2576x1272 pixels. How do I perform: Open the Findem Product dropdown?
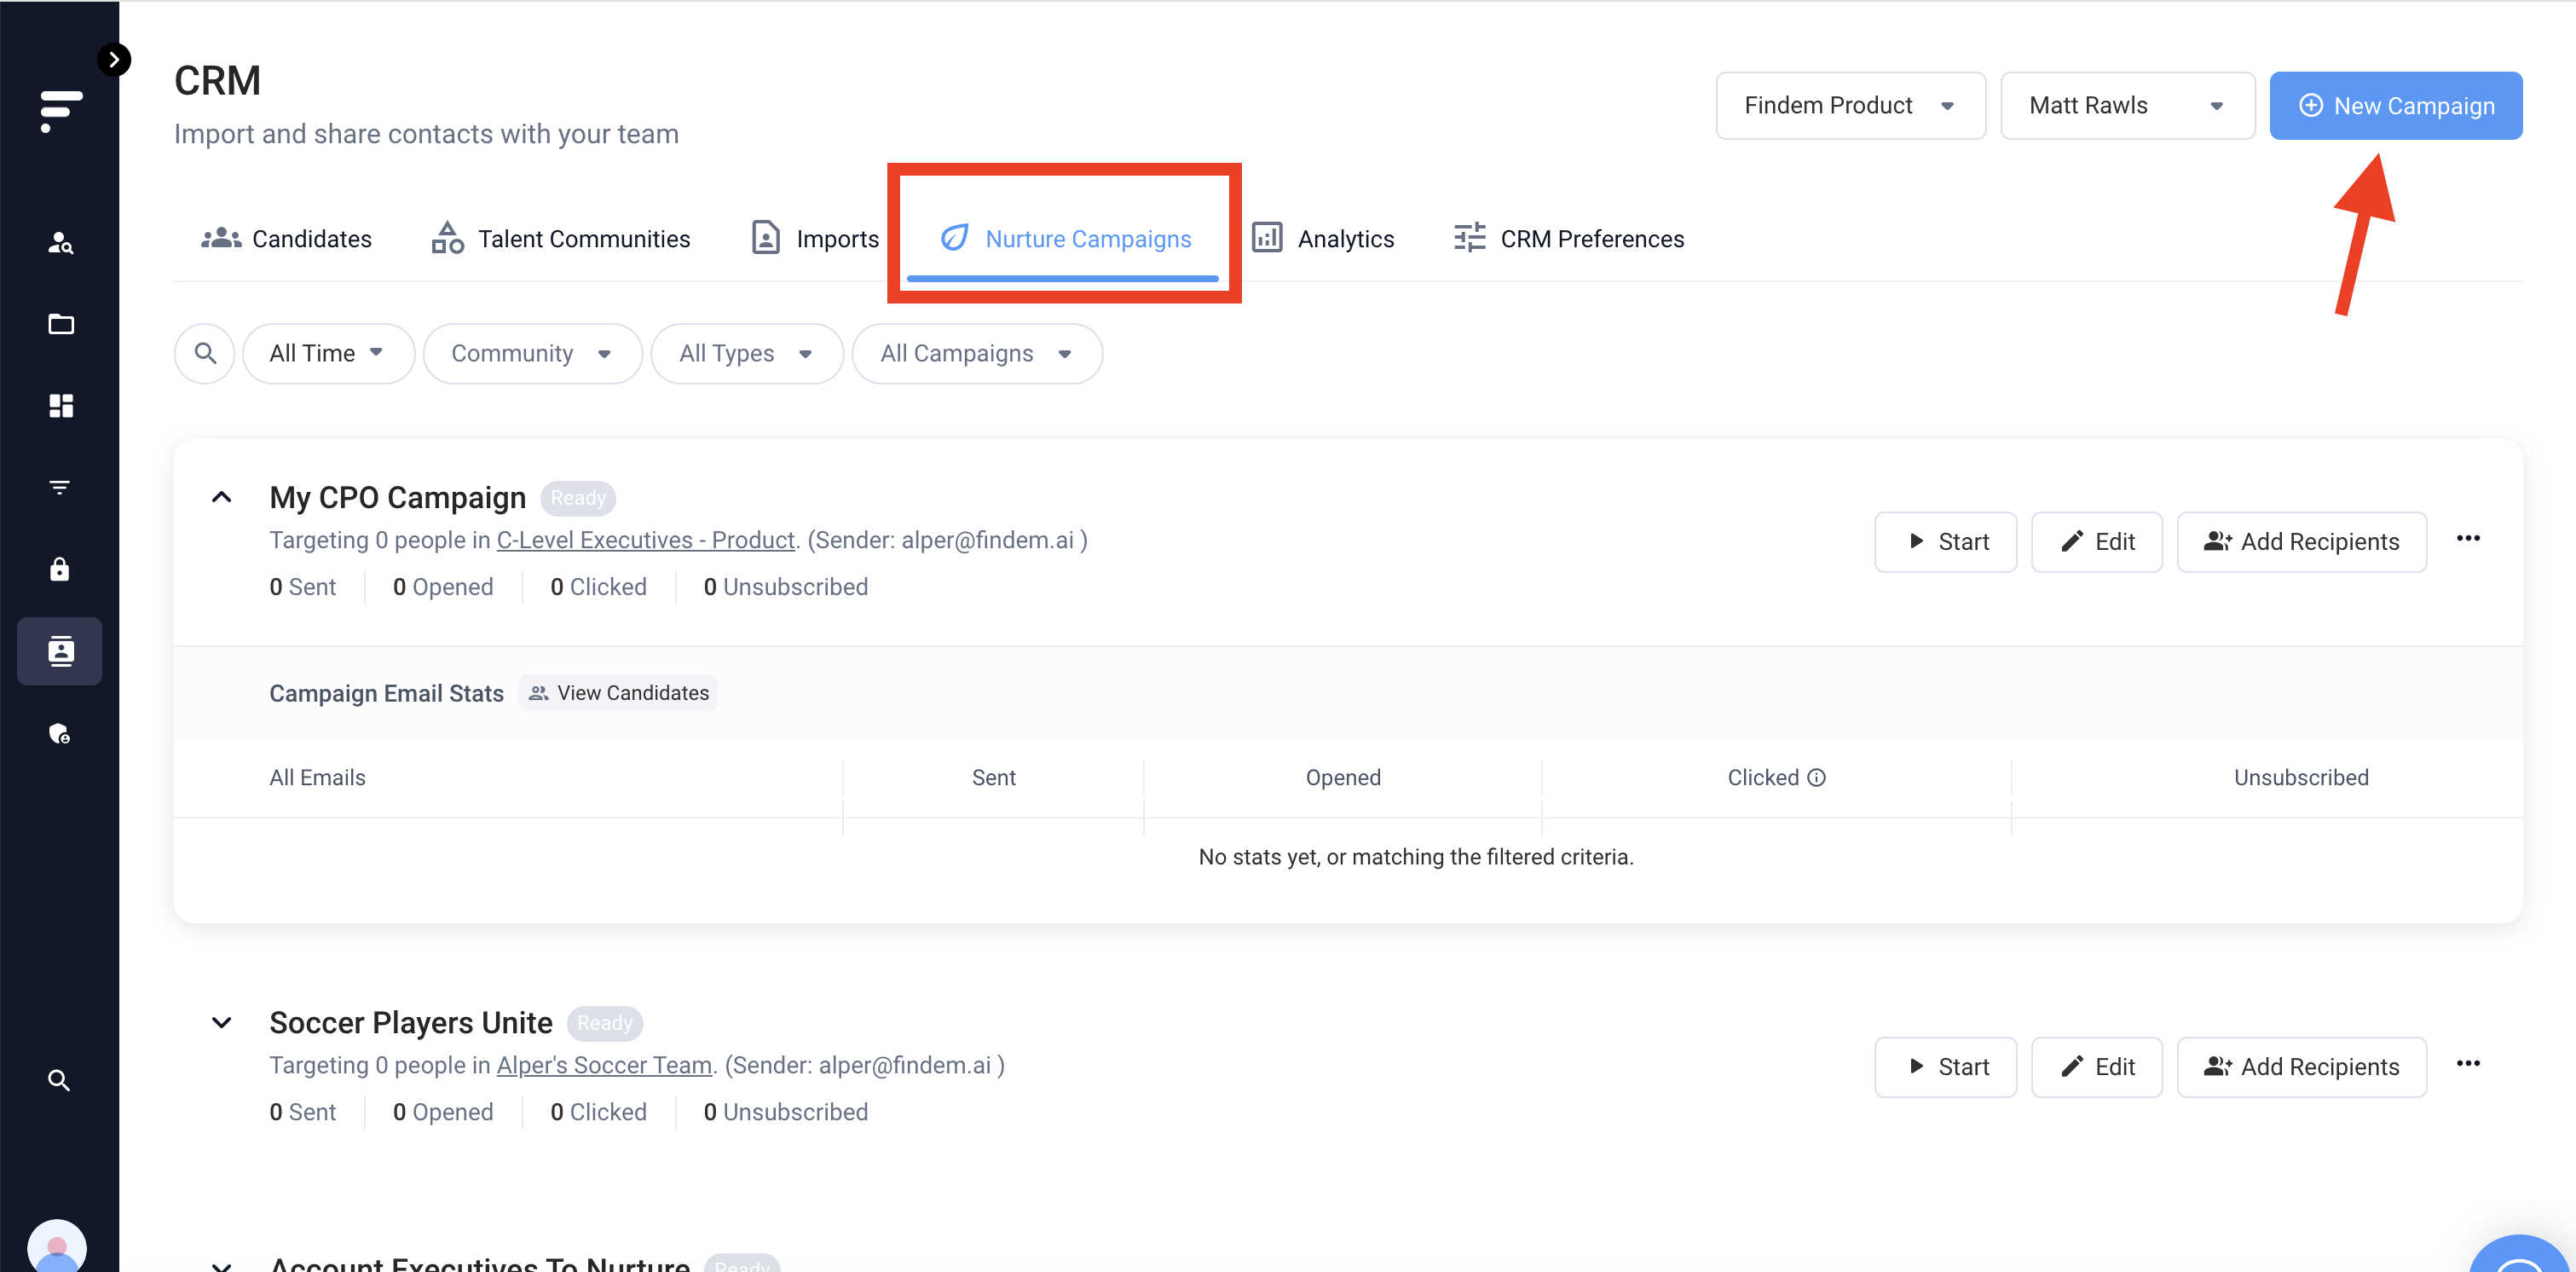coord(1851,105)
